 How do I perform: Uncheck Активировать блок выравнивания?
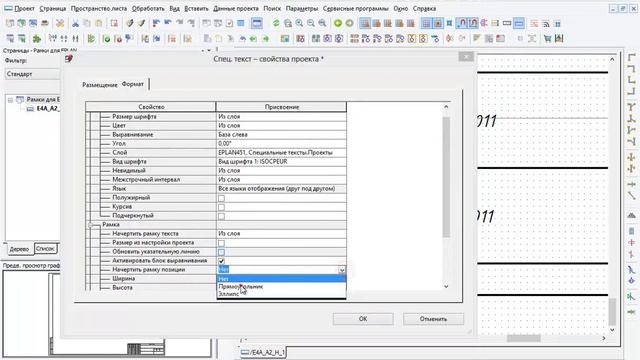[221, 261]
